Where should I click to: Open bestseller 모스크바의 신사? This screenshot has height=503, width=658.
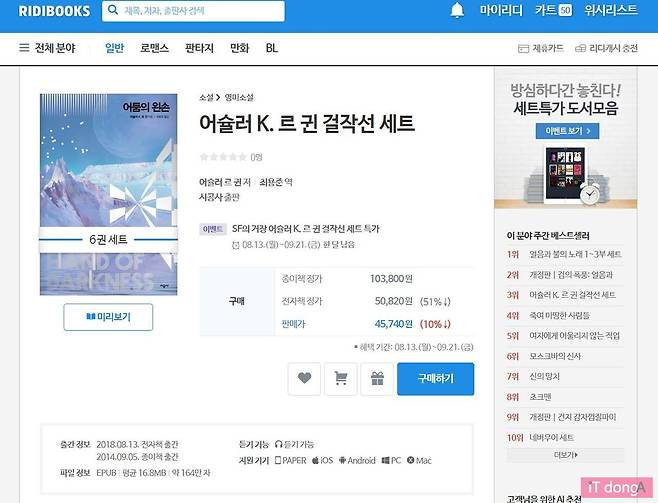point(555,356)
